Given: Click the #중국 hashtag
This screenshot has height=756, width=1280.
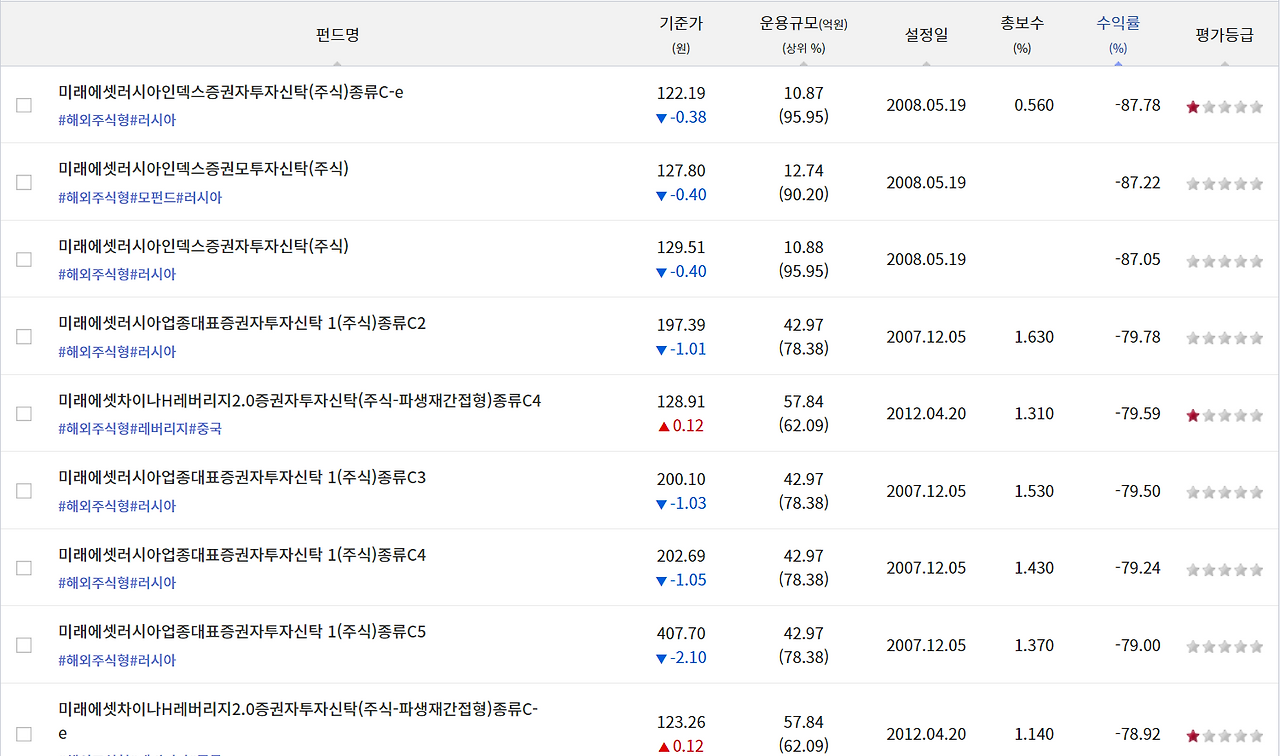Looking at the screenshot, I should click(206, 428).
